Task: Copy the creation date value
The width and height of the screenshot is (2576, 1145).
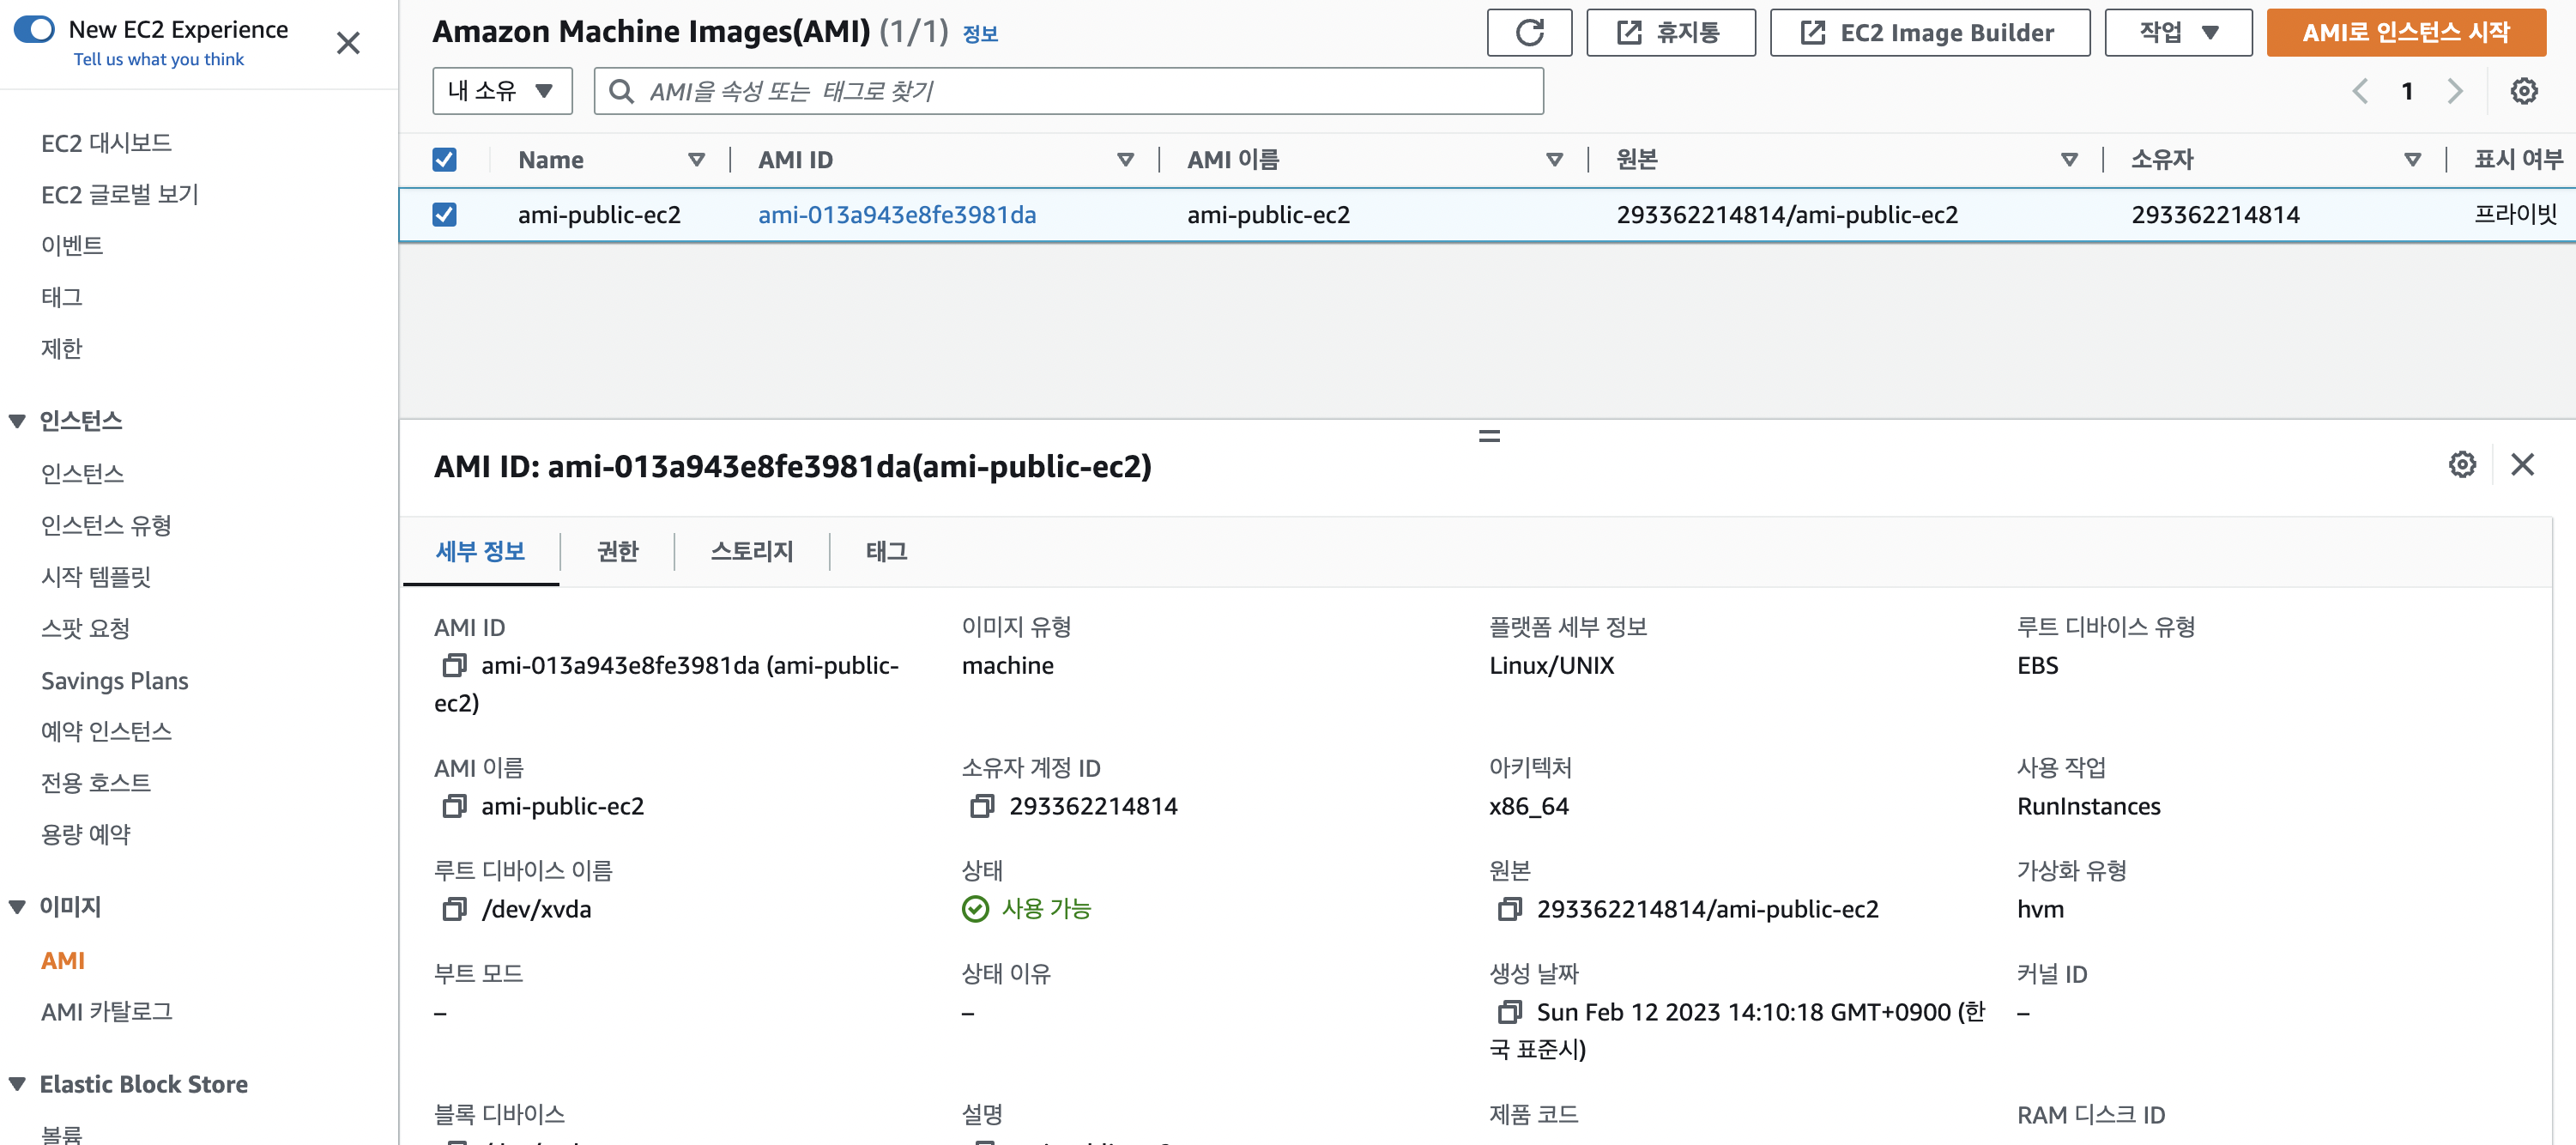Action: coord(1509,1012)
